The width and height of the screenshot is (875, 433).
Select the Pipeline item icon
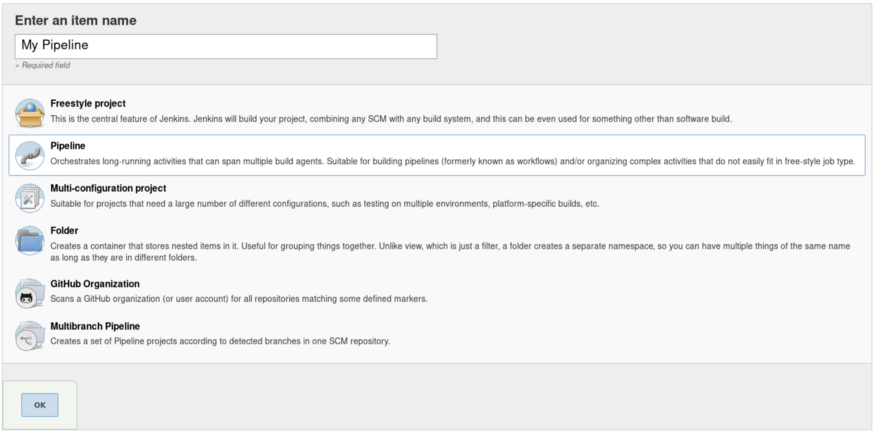(30, 154)
